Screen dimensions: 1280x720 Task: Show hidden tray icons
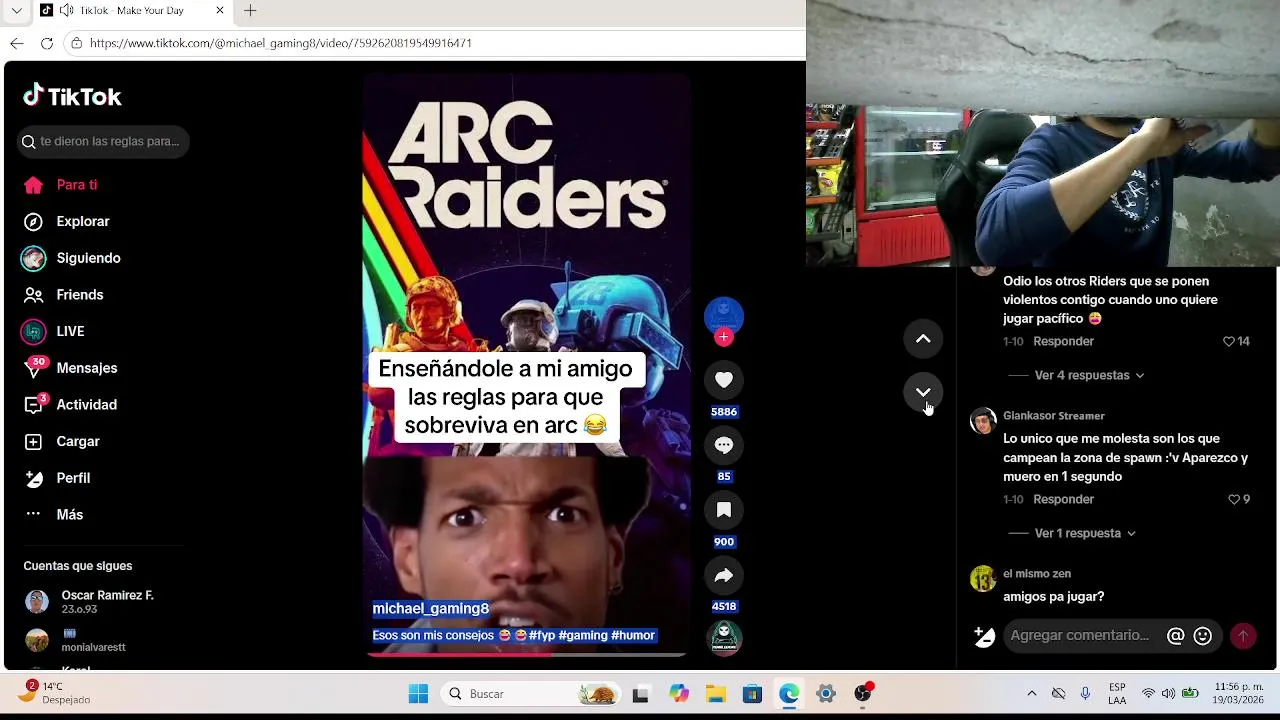coord(1032,694)
